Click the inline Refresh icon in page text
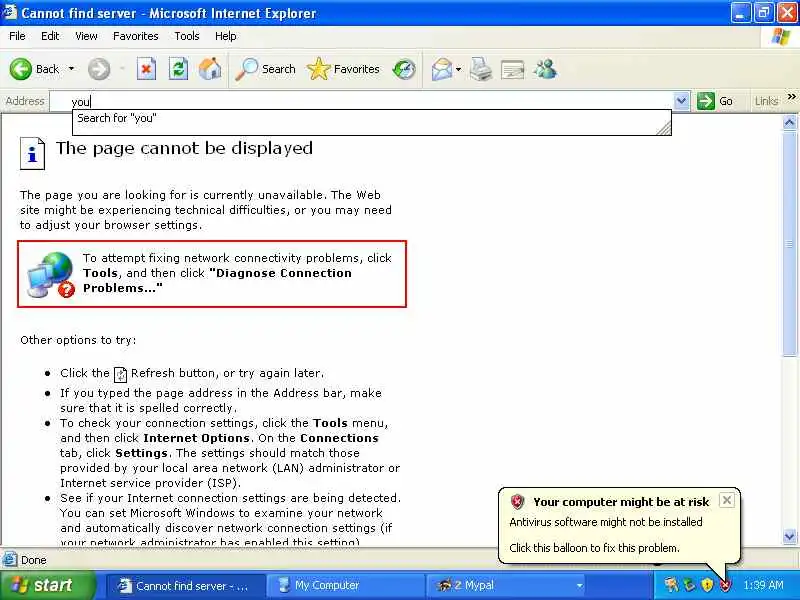The width and height of the screenshot is (800, 600). (x=120, y=374)
